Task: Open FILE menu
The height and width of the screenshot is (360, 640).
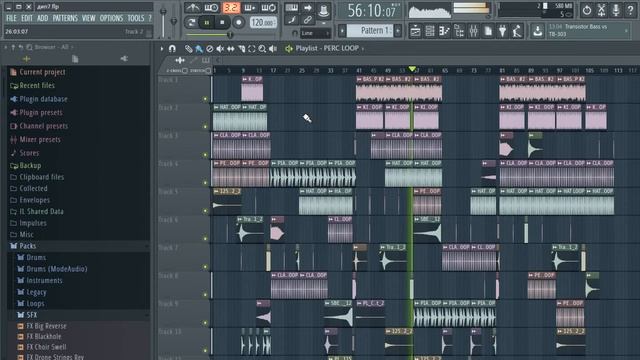Action: tap(11, 18)
